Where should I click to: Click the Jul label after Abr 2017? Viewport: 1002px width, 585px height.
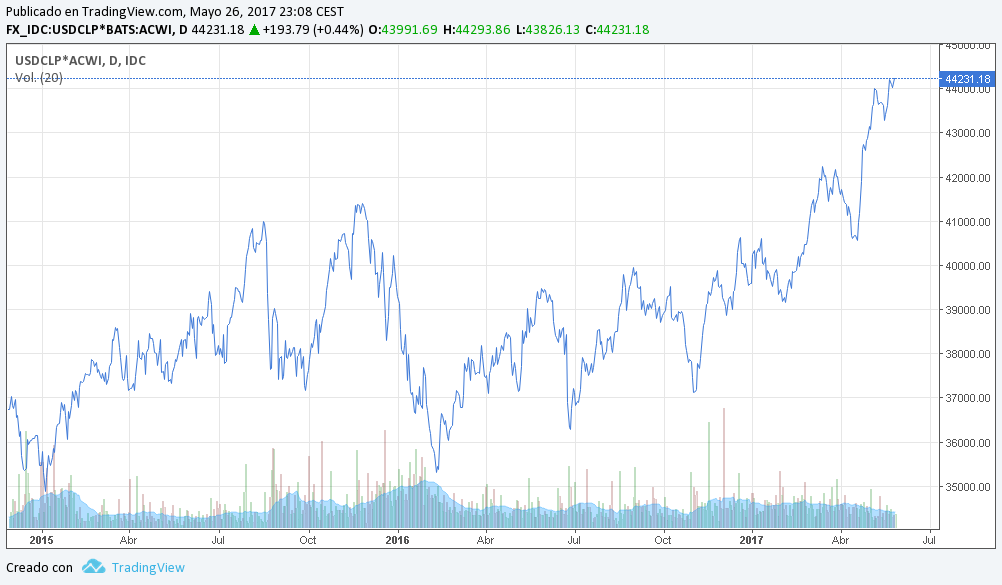[929, 540]
